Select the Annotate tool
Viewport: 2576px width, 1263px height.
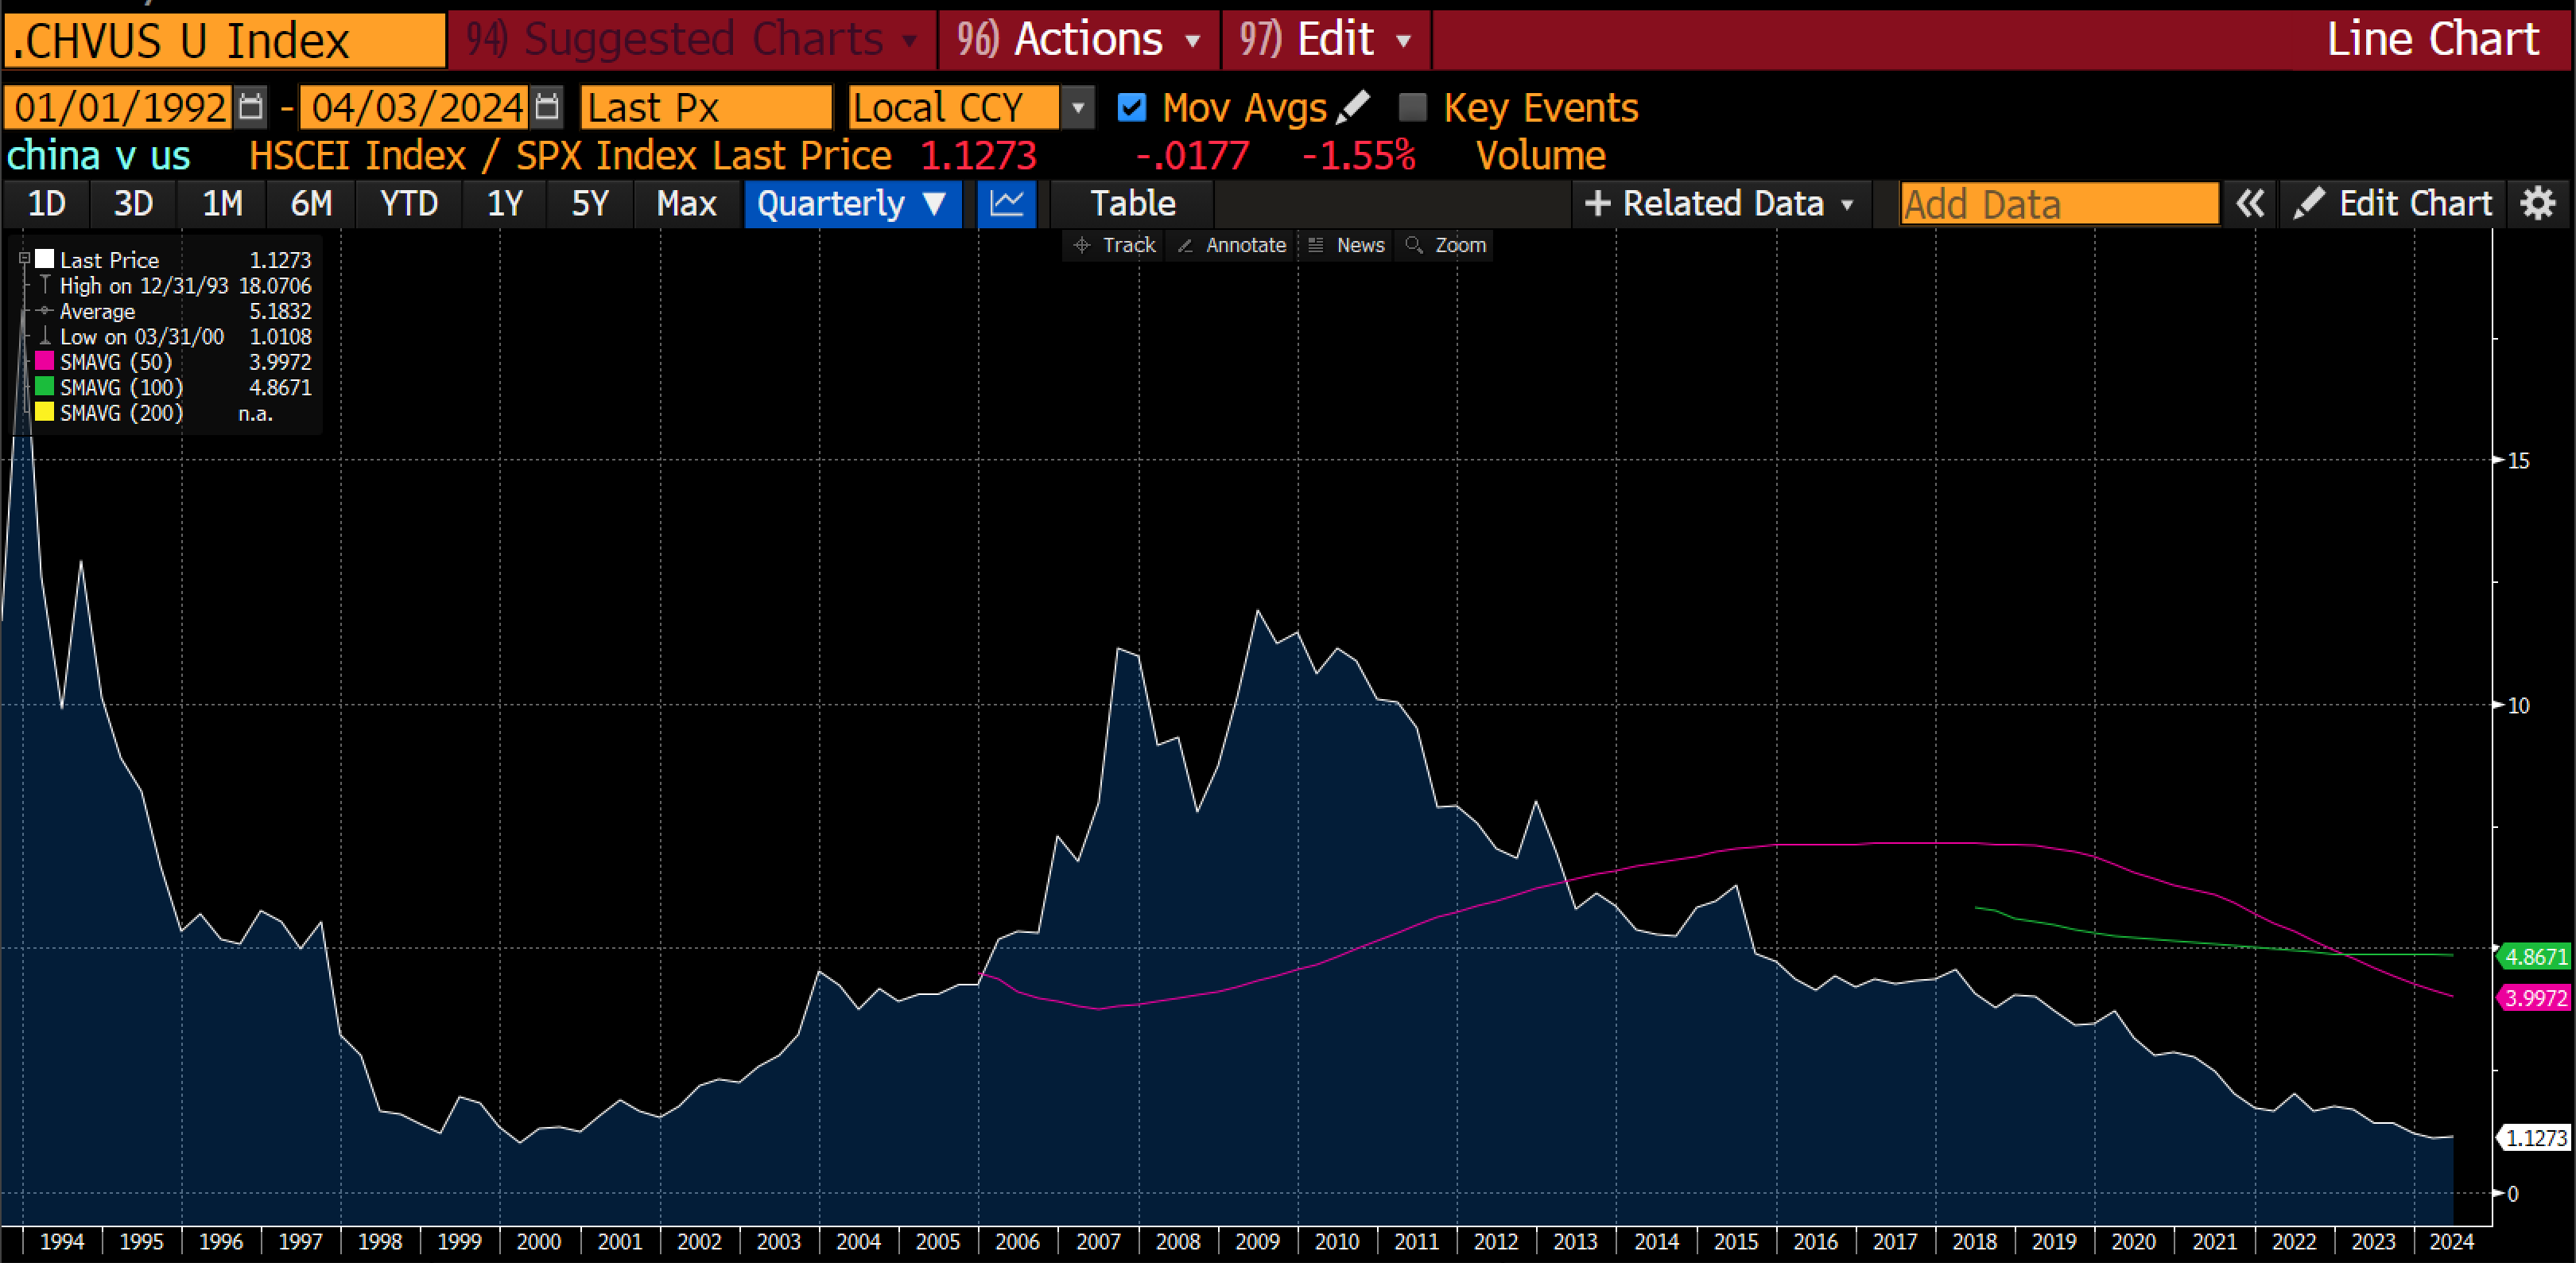[1233, 245]
